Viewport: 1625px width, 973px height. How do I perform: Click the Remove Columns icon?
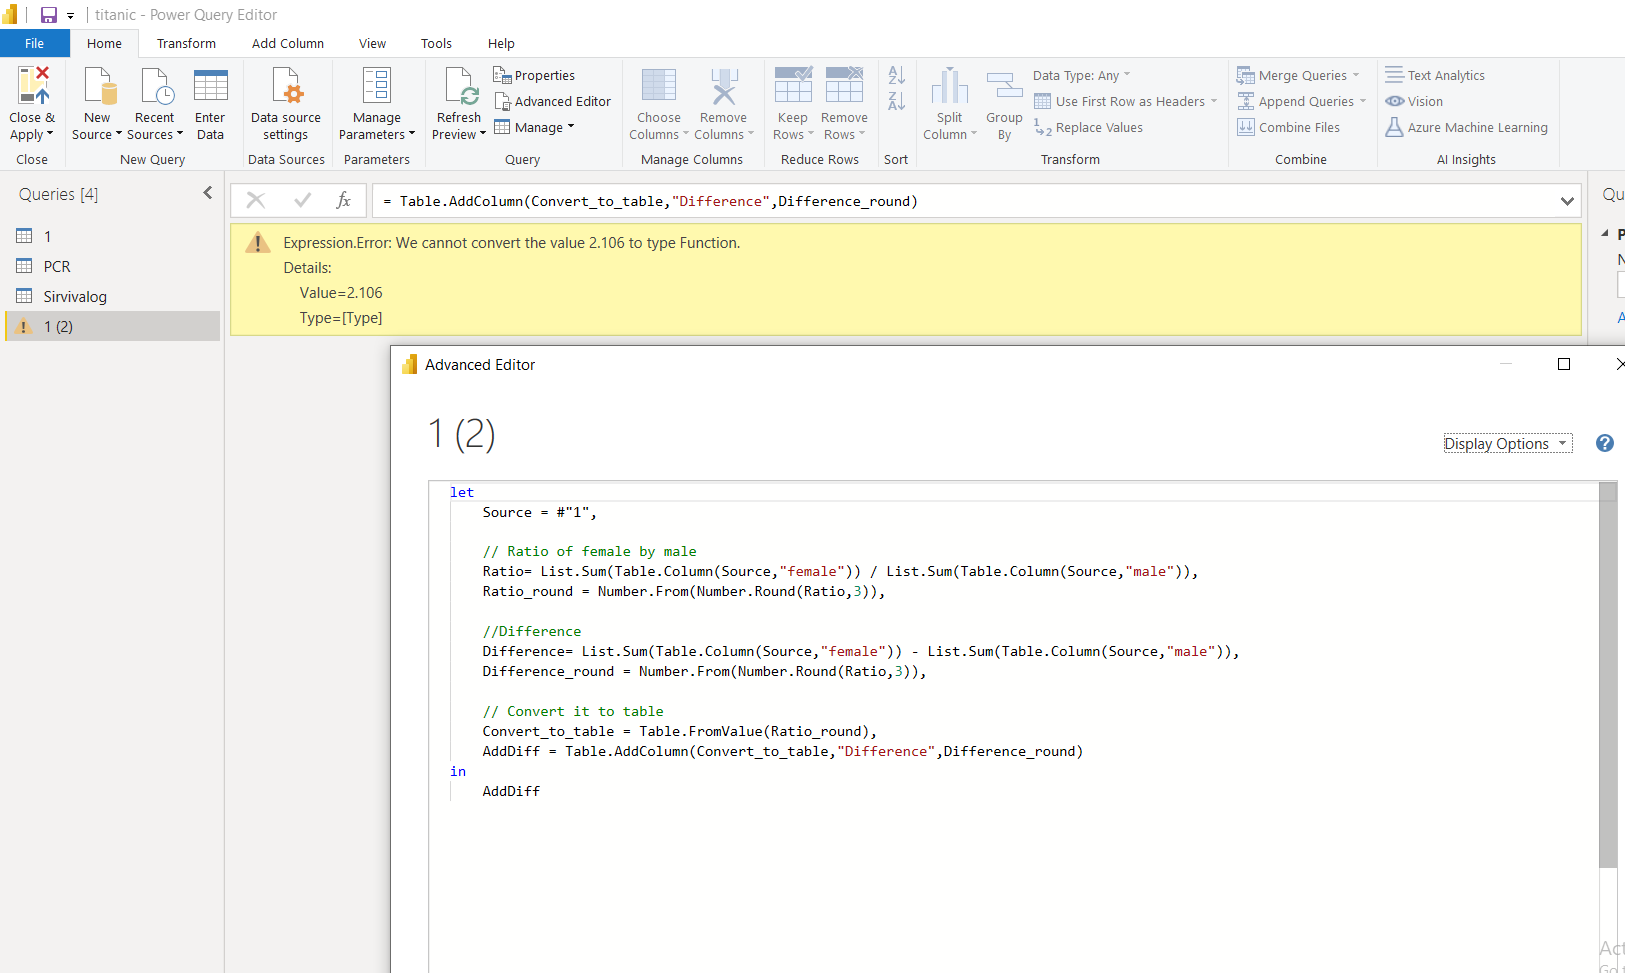click(x=724, y=86)
